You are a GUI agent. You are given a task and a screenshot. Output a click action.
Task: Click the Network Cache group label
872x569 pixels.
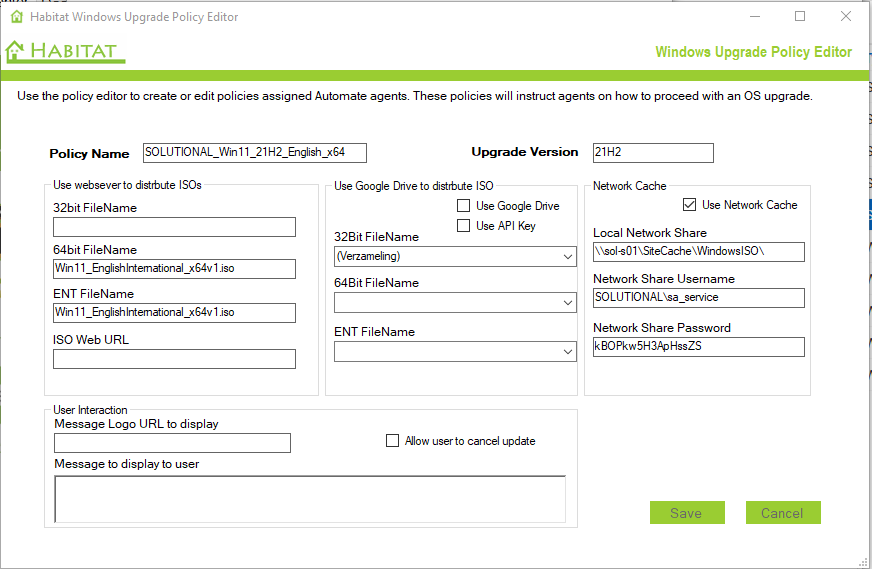point(629,186)
